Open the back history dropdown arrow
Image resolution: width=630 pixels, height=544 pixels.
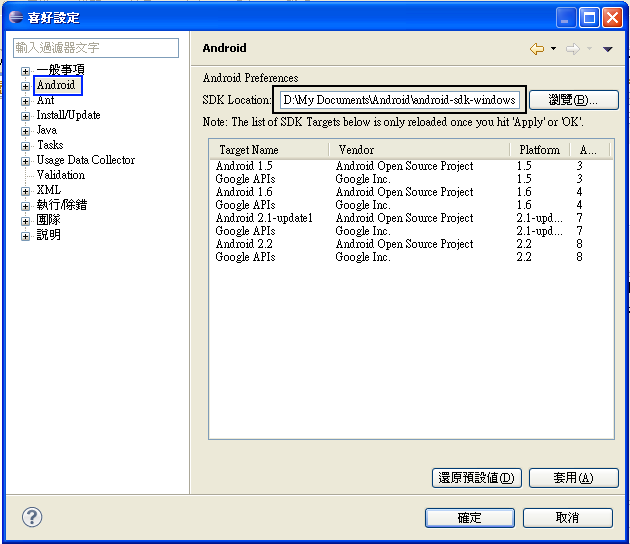(553, 49)
